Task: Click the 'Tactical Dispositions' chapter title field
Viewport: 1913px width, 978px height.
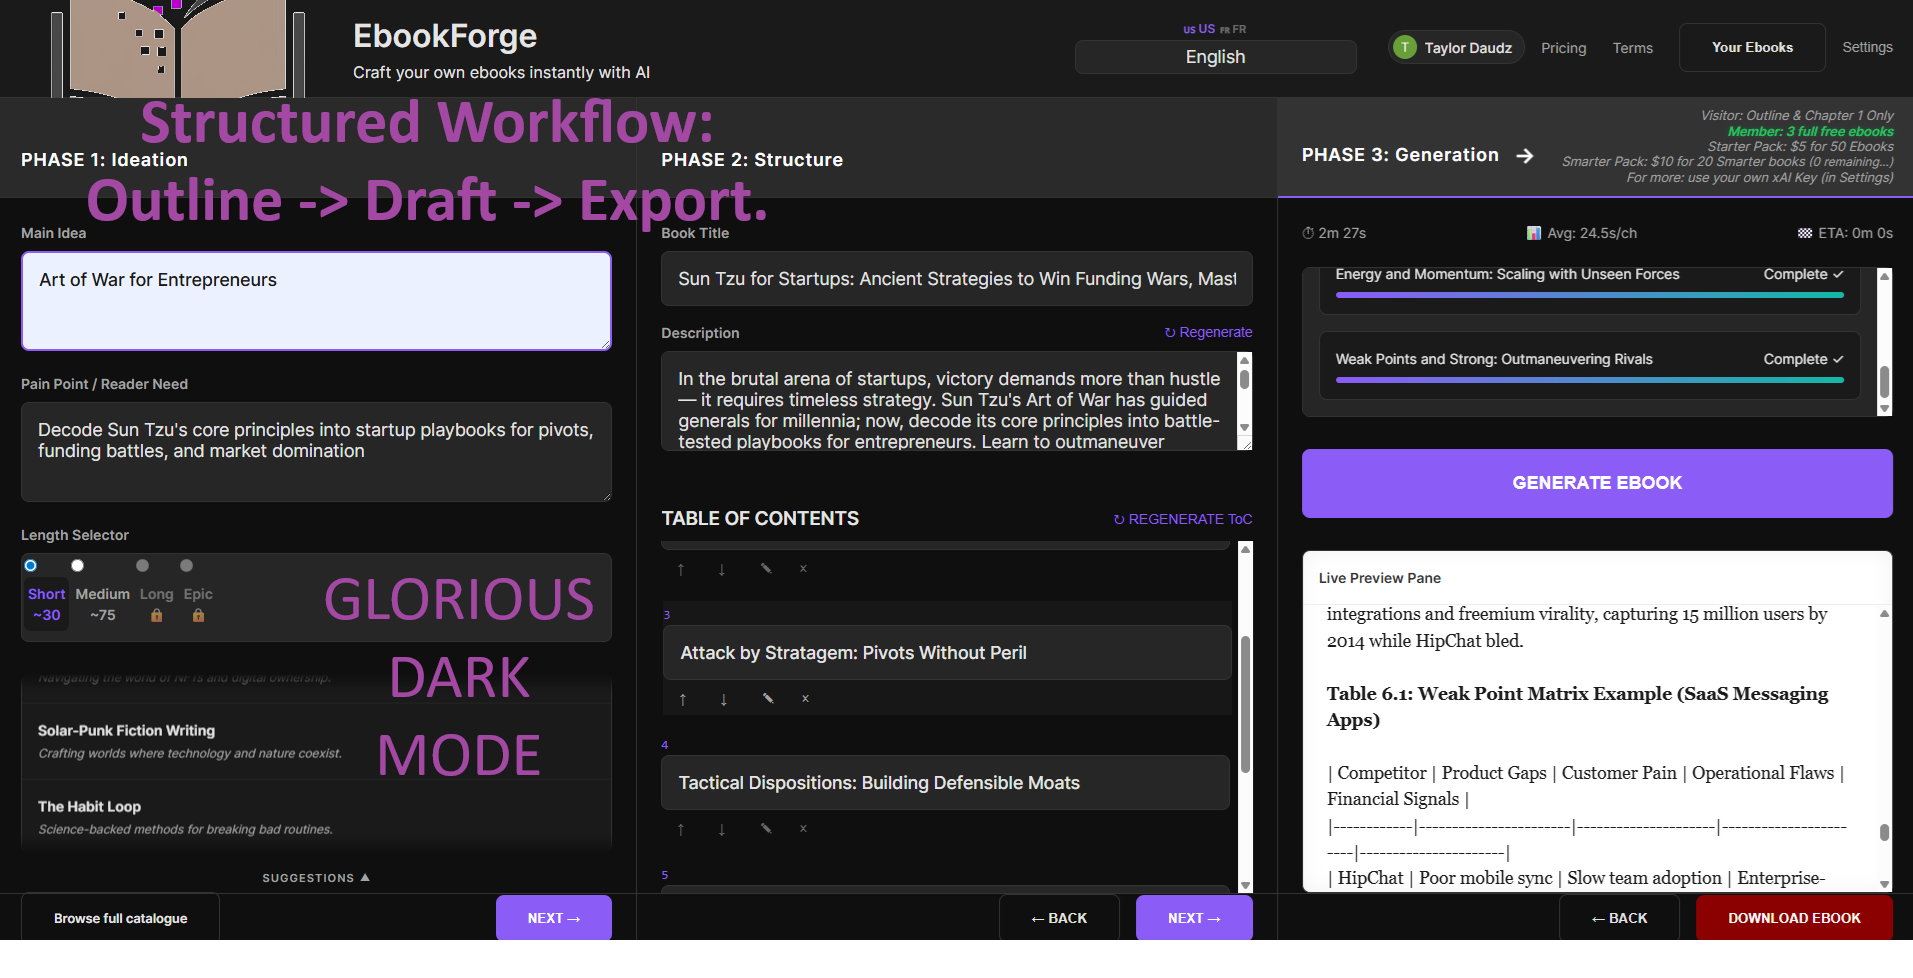Action: [945, 783]
